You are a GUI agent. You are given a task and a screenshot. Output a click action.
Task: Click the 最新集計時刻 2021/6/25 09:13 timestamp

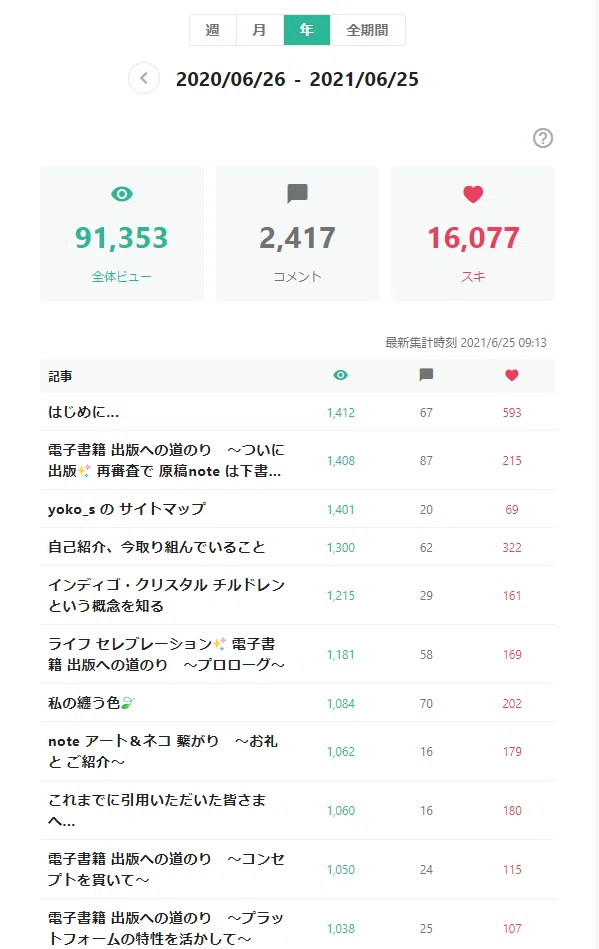[x=466, y=343]
